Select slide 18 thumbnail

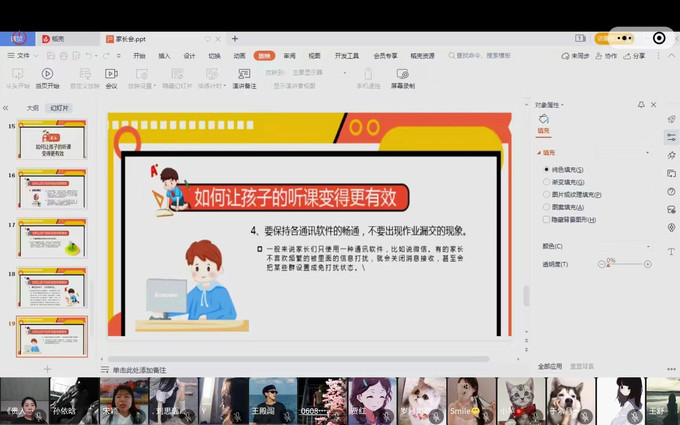click(52, 287)
